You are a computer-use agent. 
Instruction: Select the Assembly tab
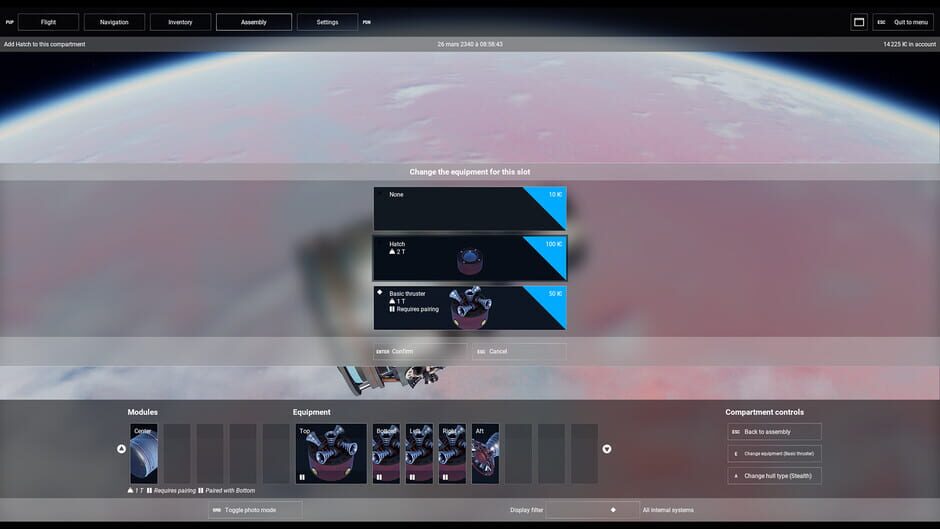click(x=254, y=22)
